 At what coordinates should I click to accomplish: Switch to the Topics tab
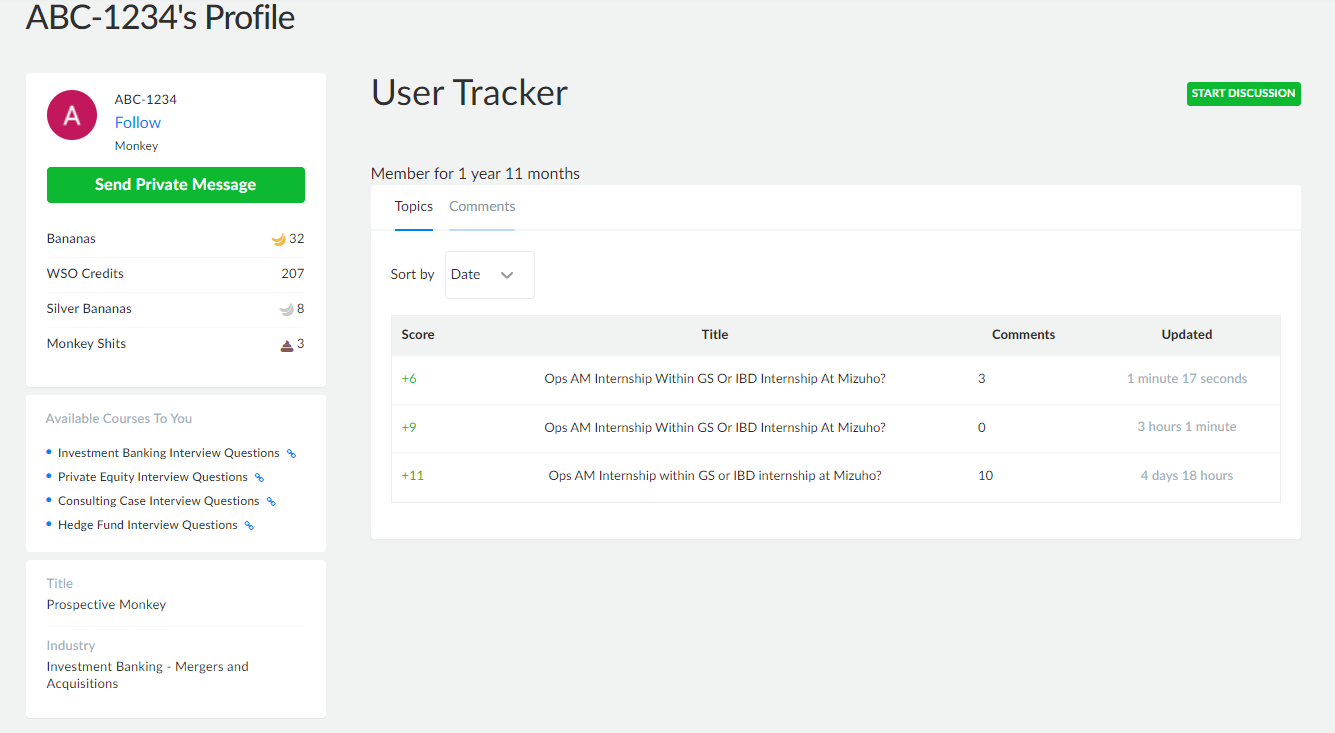click(414, 207)
